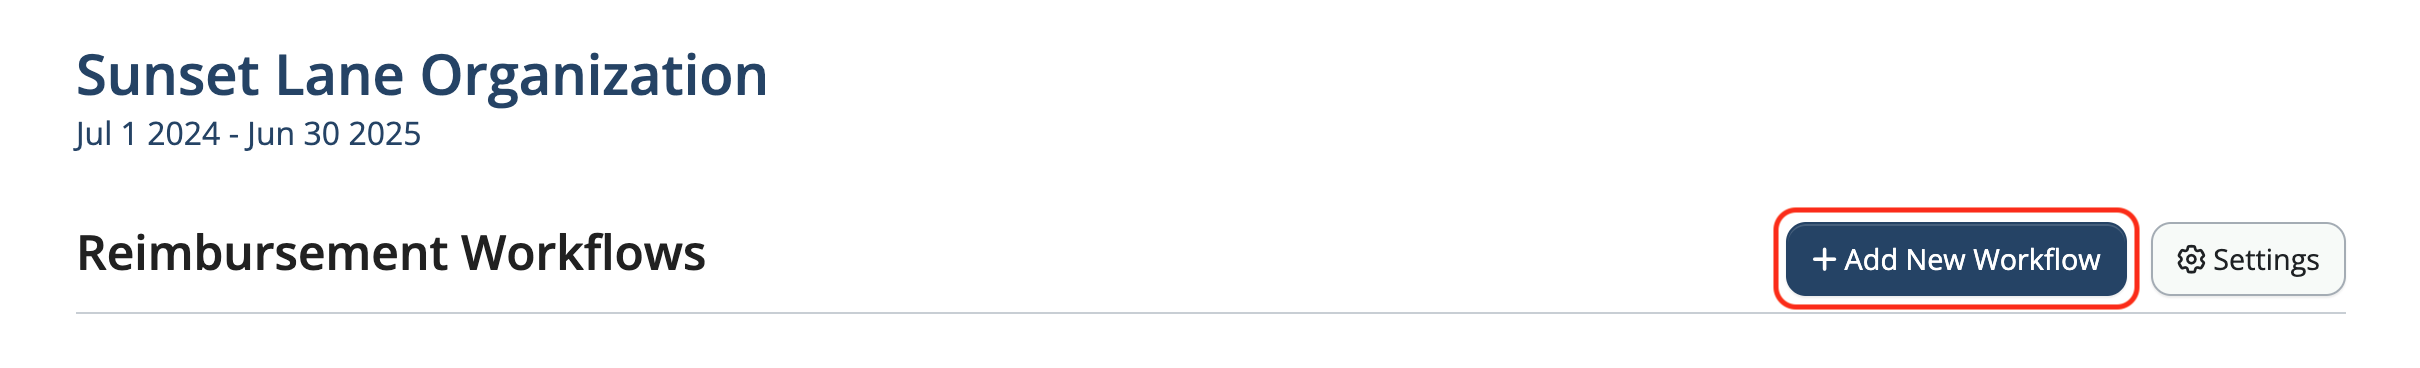Click the word Sunset in the page title
This screenshot has height=368, width=2420.
[x=169, y=75]
